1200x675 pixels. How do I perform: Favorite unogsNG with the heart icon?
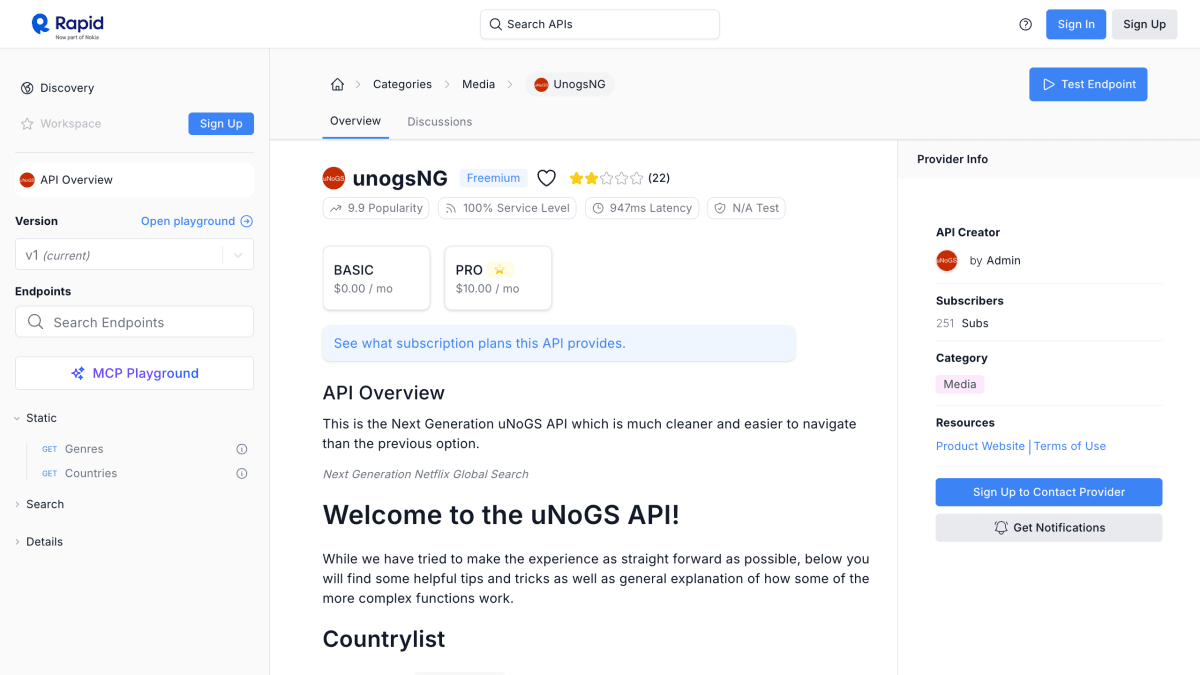[x=546, y=178]
